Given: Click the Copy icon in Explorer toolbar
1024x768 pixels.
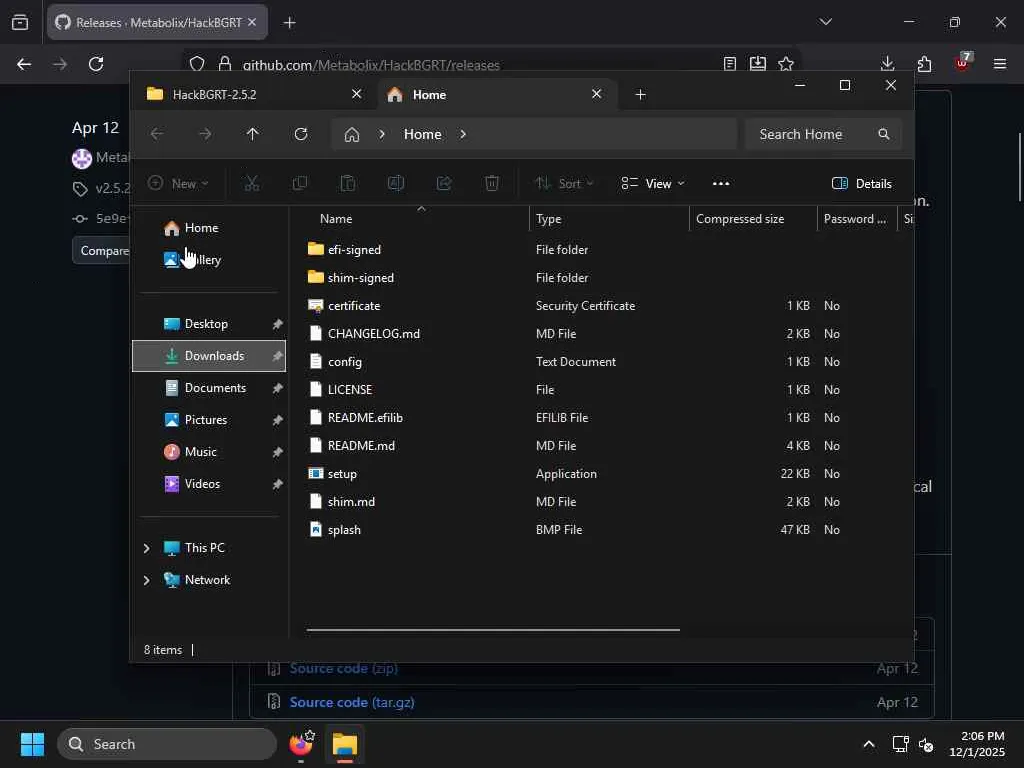Looking at the screenshot, I should (300, 184).
